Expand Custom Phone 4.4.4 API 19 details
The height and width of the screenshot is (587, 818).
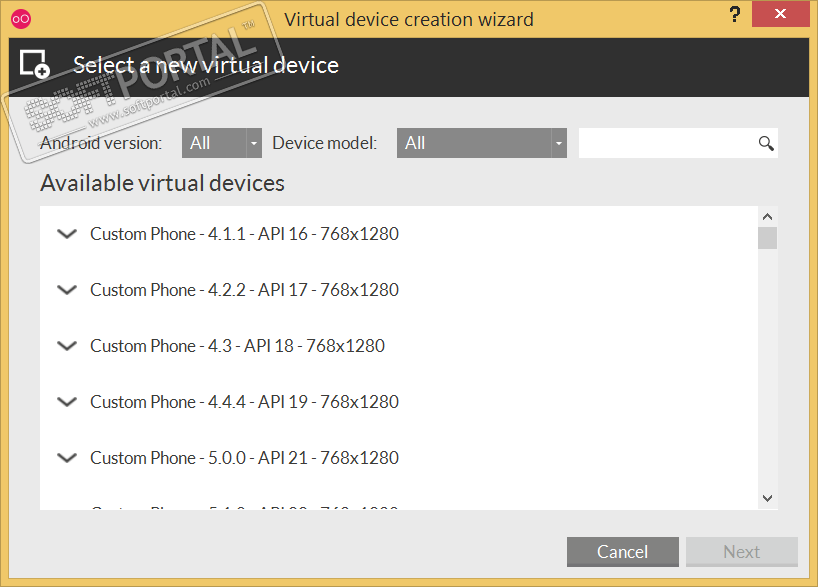(x=67, y=402)
